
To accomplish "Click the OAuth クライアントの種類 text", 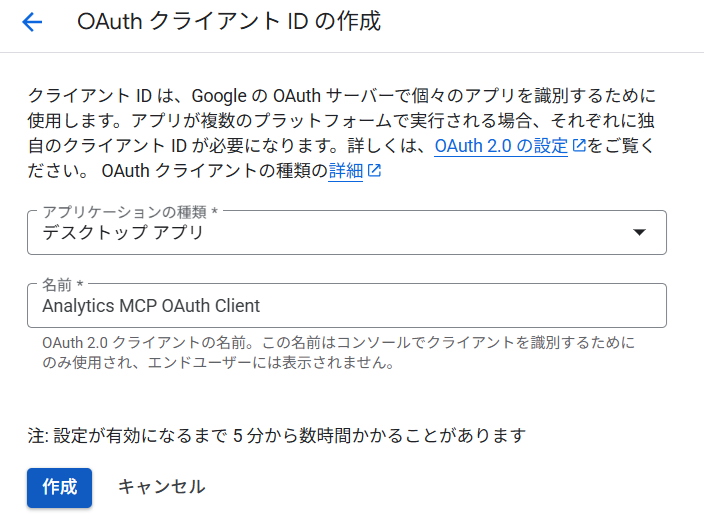I will [x=214, y=171].
